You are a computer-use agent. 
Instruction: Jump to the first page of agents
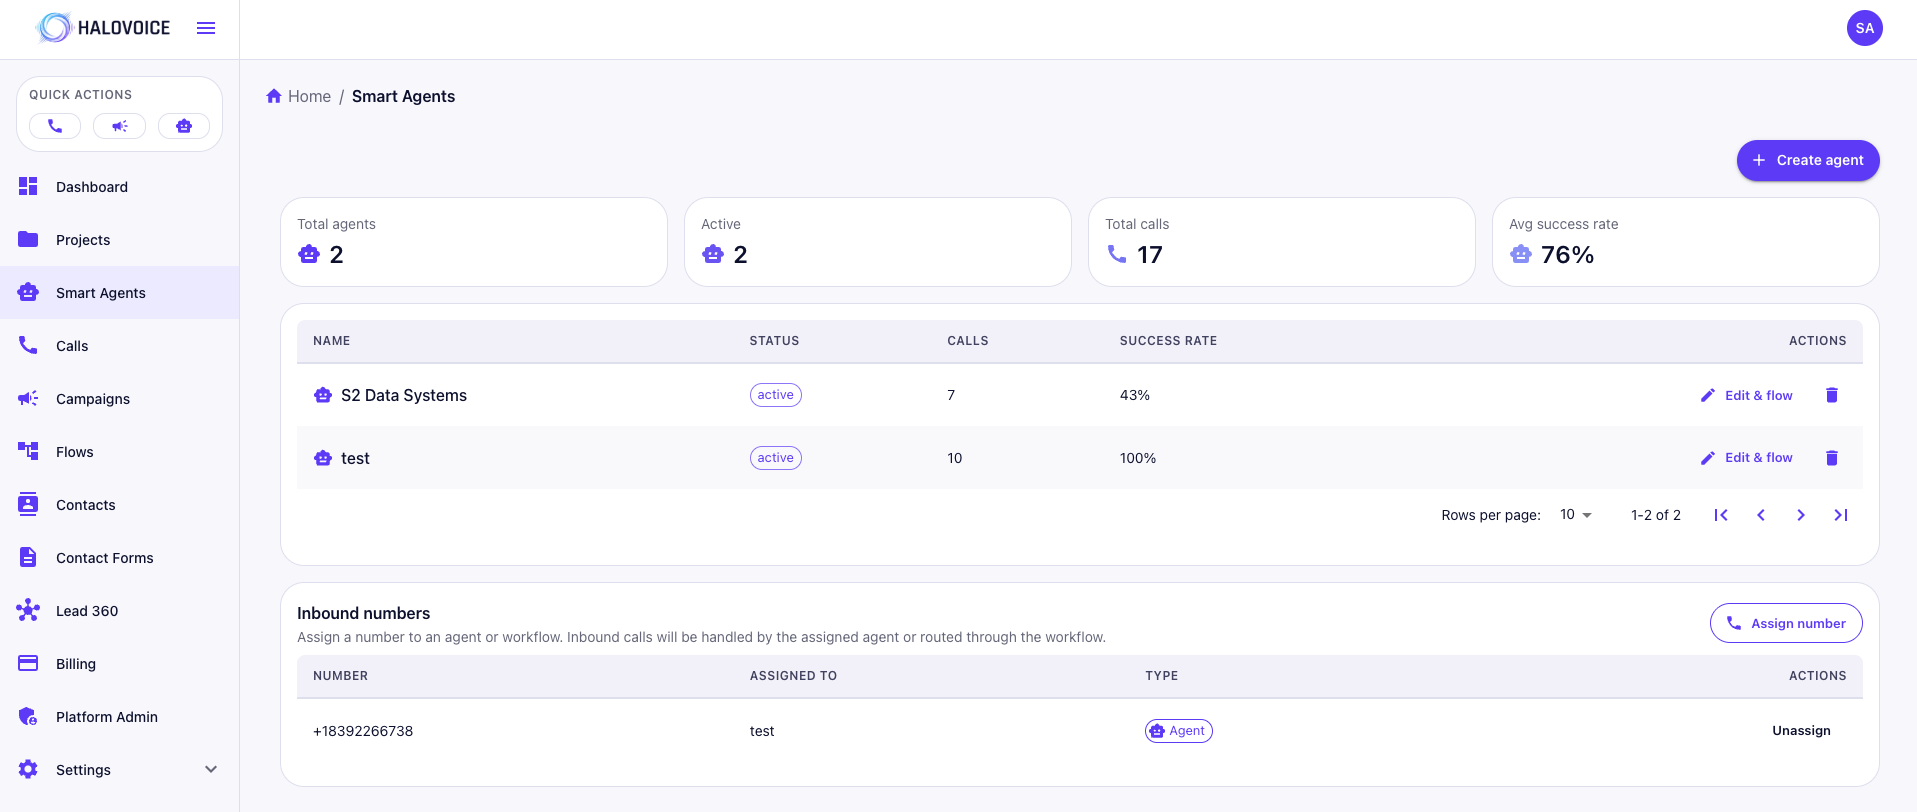1721,515
